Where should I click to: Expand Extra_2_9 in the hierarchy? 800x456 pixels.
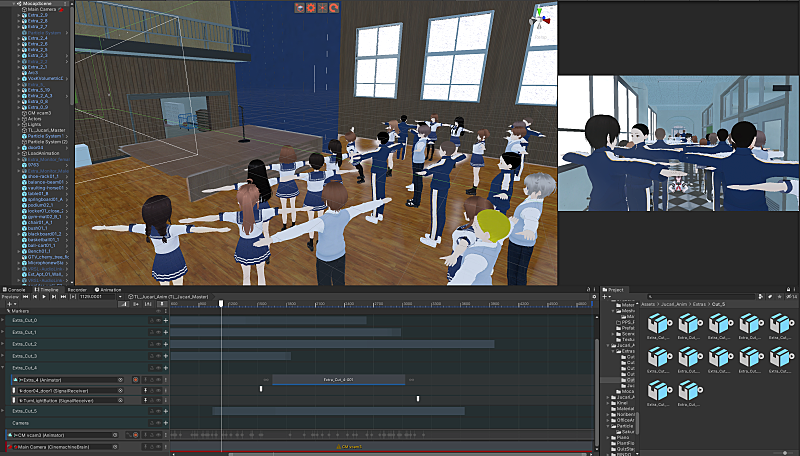pyautogui.click(x=19, y=15)
